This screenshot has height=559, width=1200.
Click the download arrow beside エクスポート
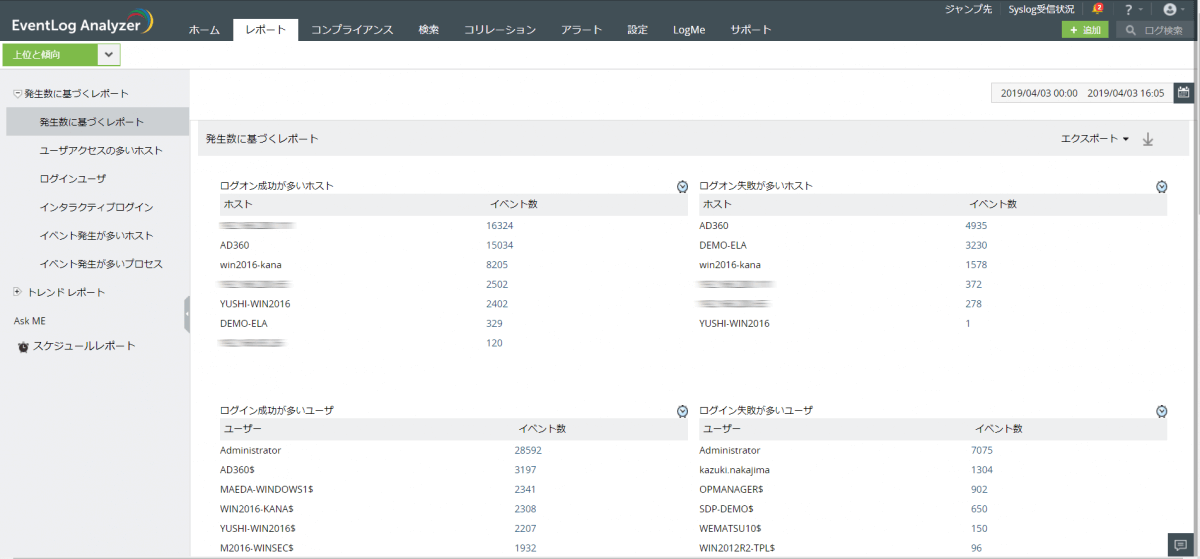[x=1148, y=140]
